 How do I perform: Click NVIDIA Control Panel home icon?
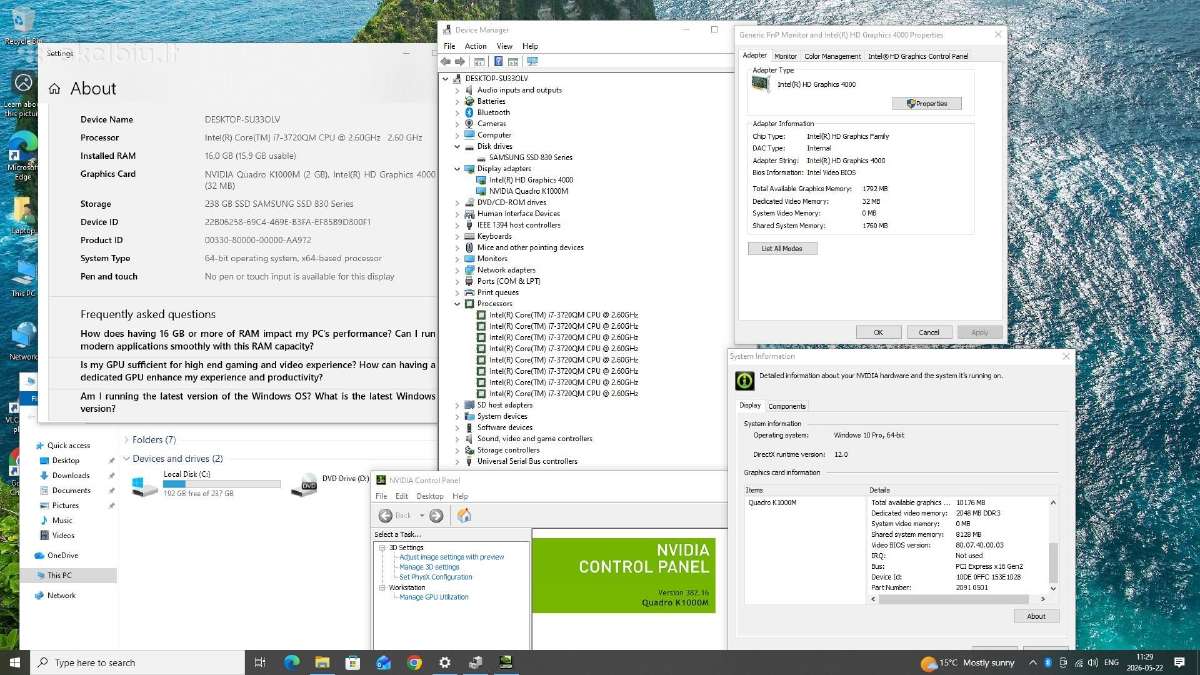tap(463, 515)
